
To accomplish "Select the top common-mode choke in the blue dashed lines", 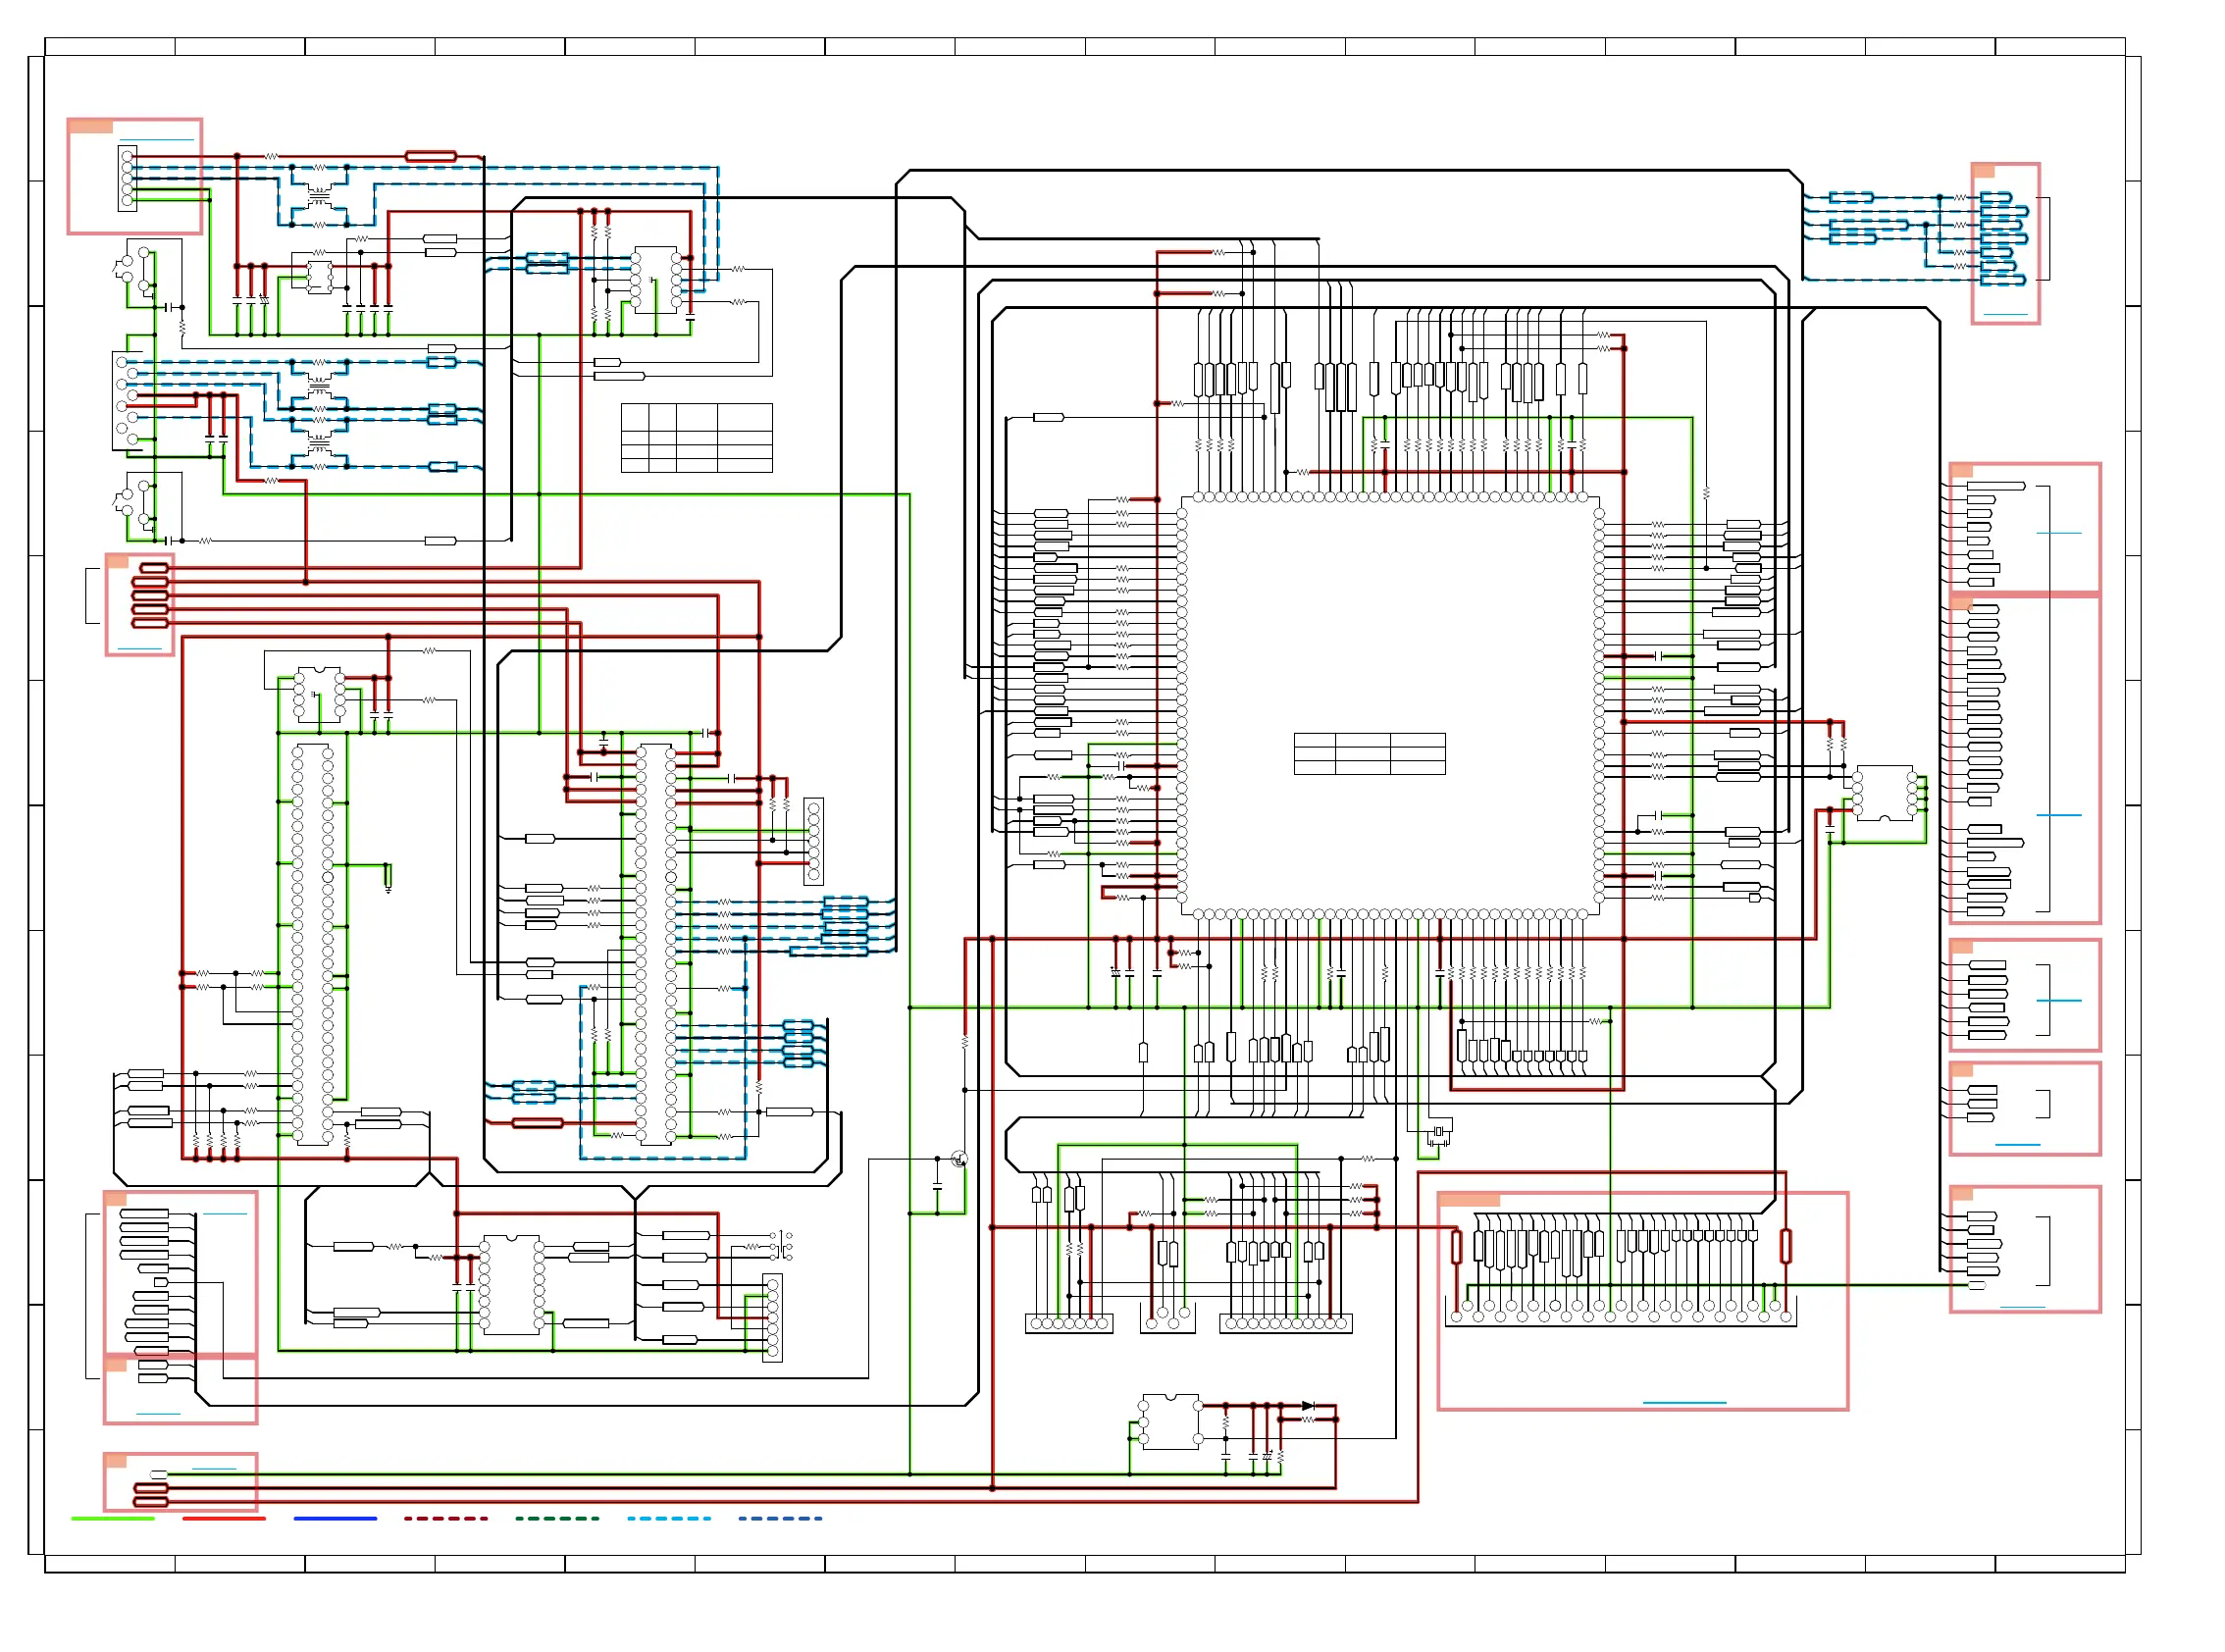I will click(319, 196).
